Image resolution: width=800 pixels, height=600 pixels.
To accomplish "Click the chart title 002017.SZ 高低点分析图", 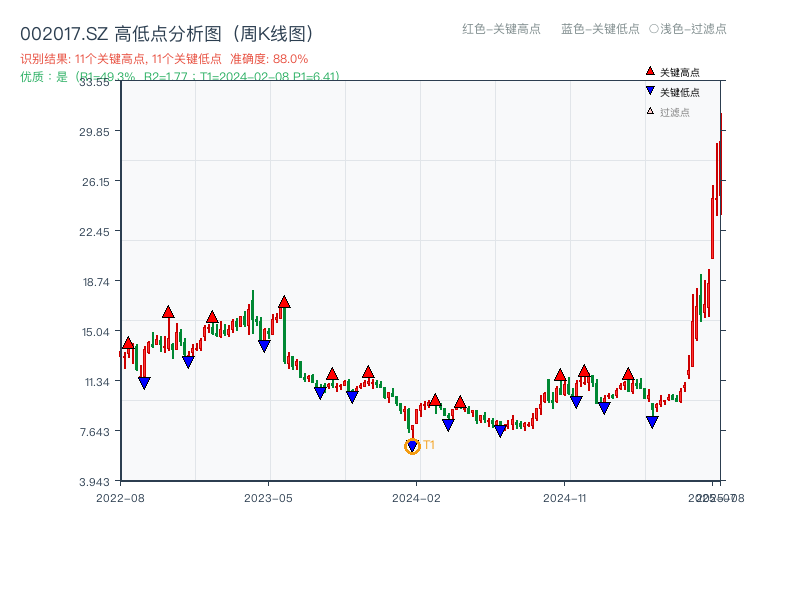I will [167, 34].
